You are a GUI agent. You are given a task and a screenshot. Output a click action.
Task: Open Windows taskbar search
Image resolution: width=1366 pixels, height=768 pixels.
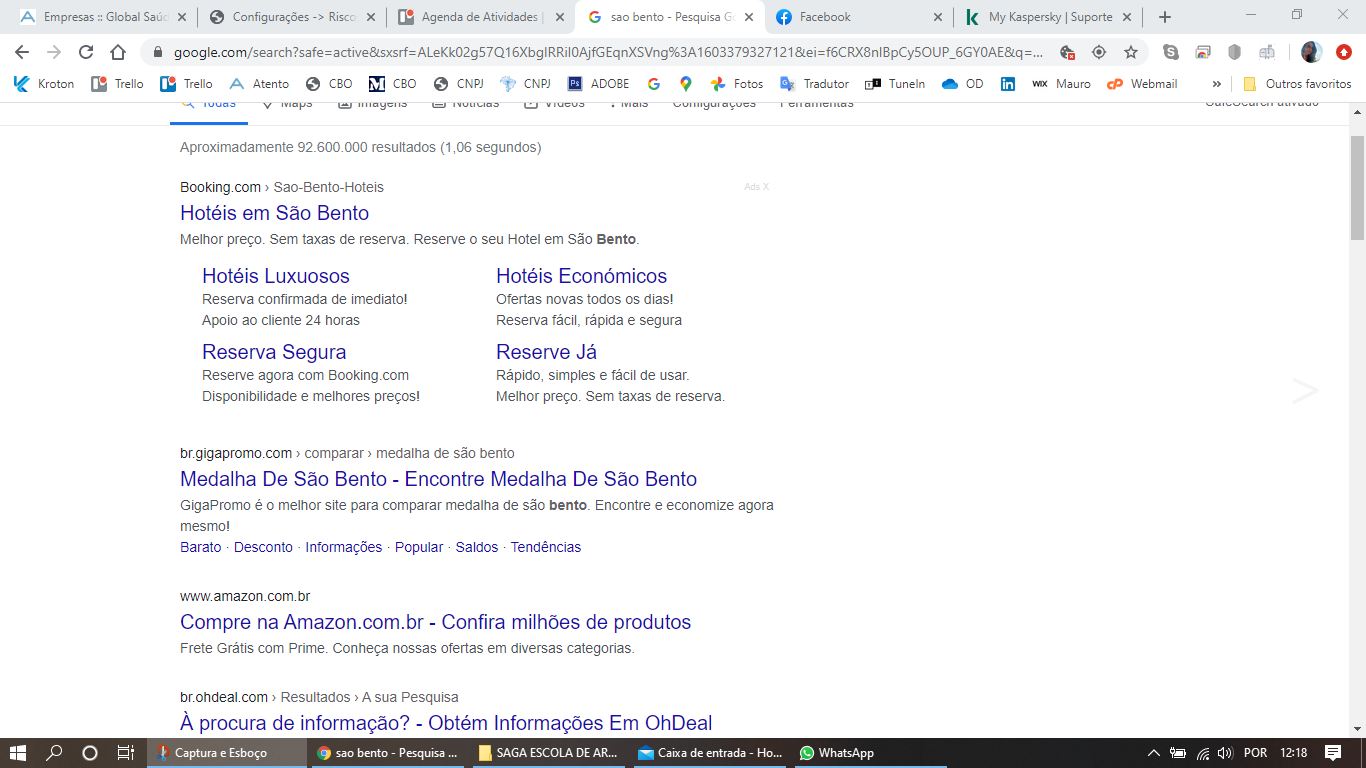(x=55, y=753)
